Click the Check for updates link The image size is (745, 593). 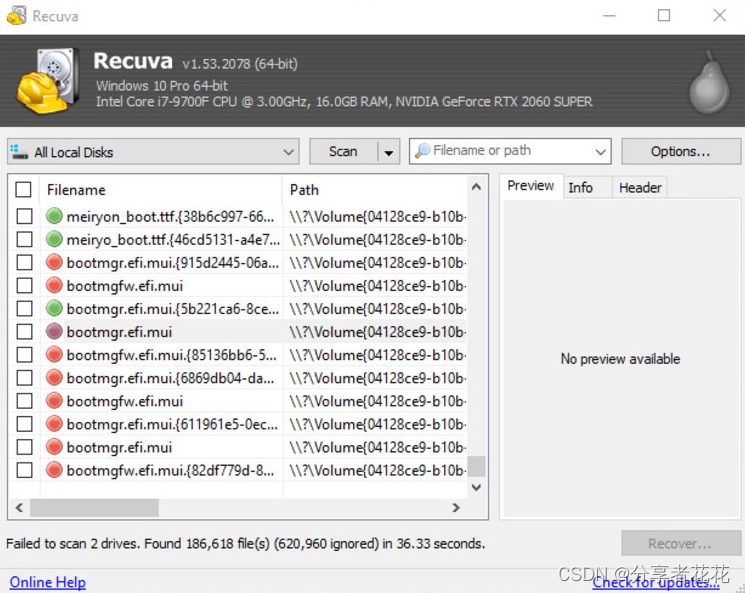coord(656,583)
